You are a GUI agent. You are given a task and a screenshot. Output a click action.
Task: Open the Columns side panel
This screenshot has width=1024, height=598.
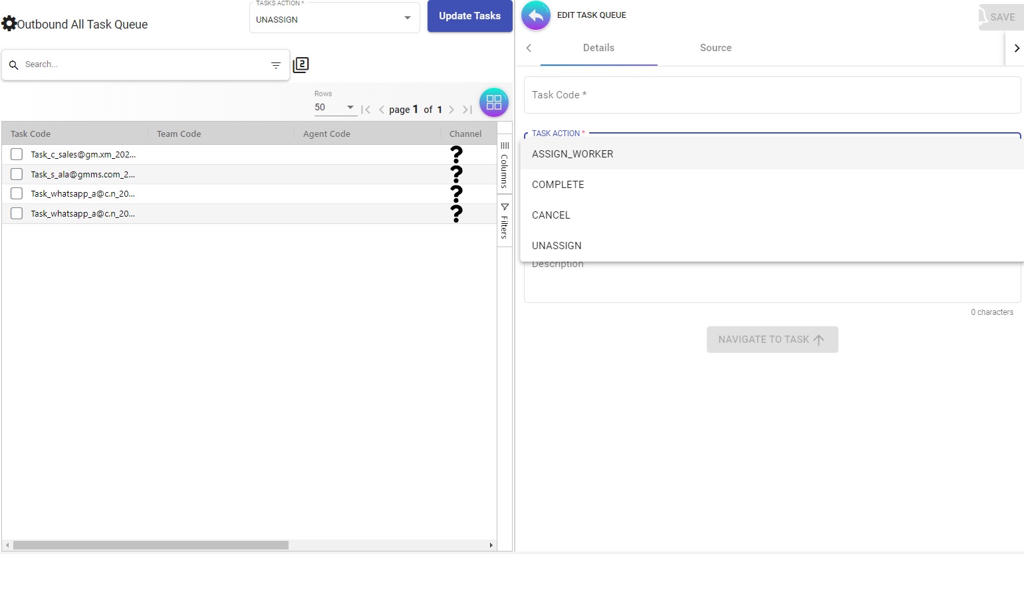(x=504, y=166)
